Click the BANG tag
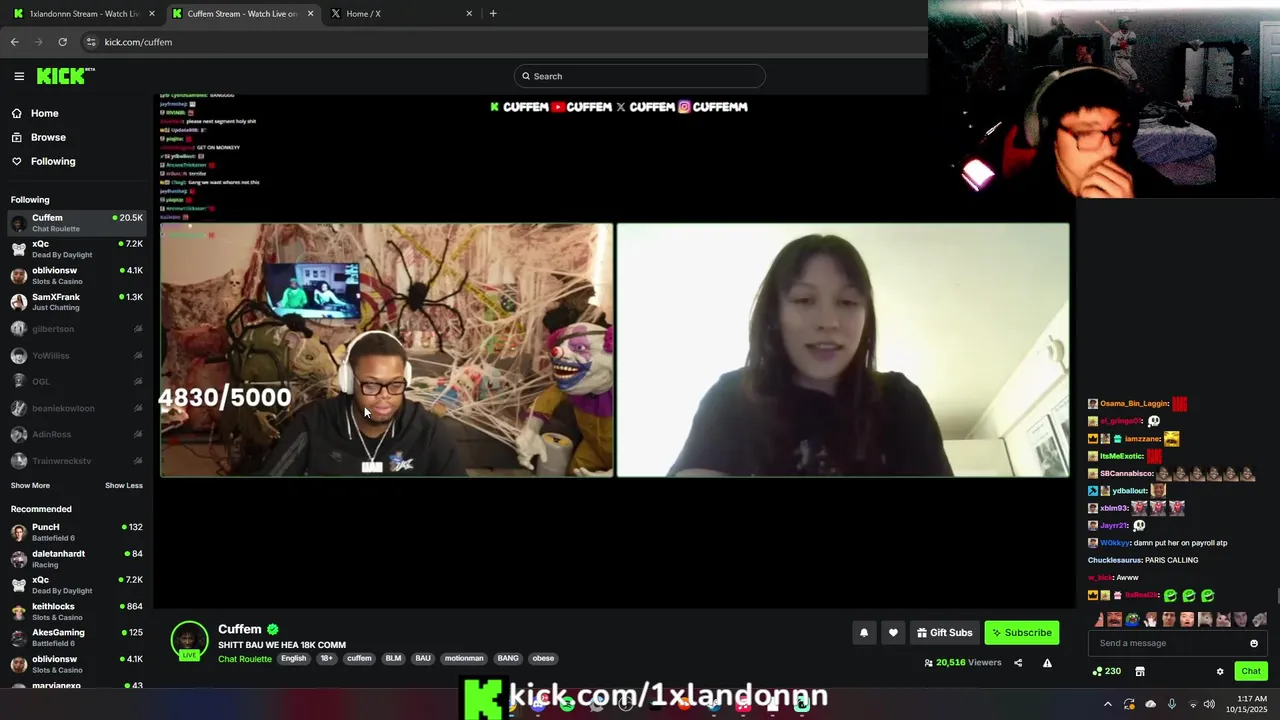Viewport: 1280px width, 720px height. click(x=508, y=659)
